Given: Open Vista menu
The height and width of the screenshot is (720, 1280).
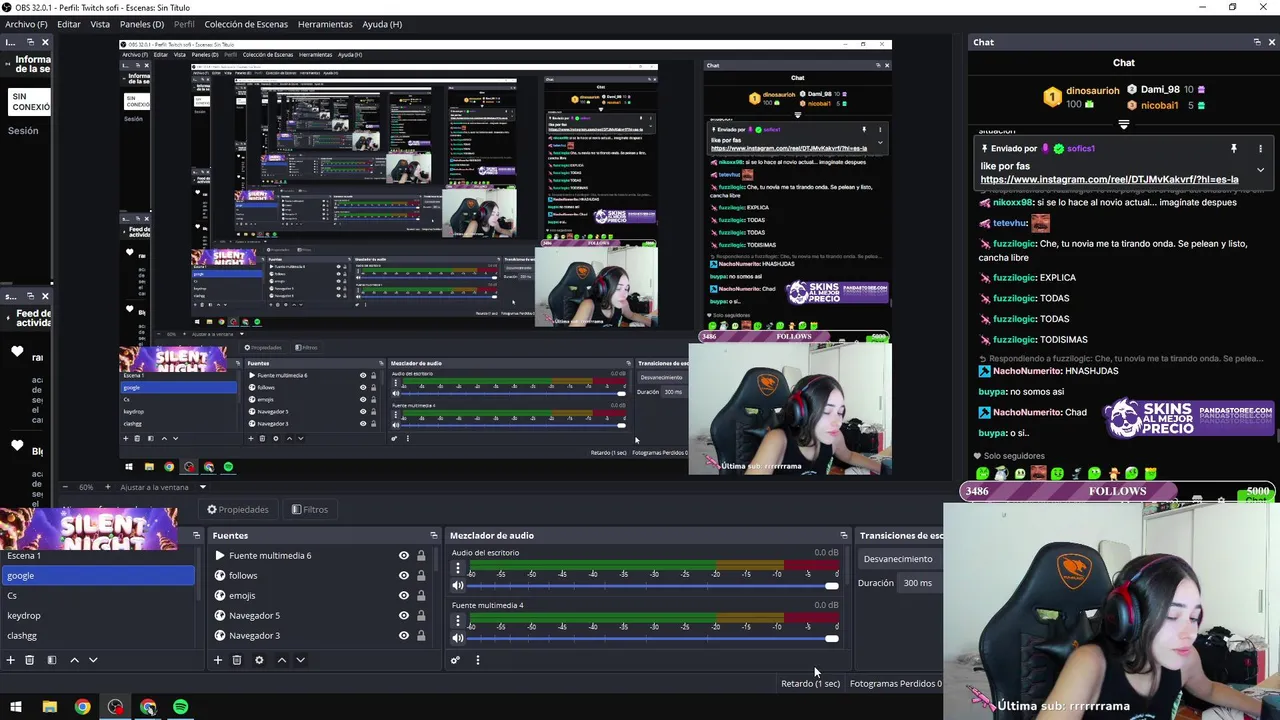Looking at the screenshot, I should tap(100, 24).
